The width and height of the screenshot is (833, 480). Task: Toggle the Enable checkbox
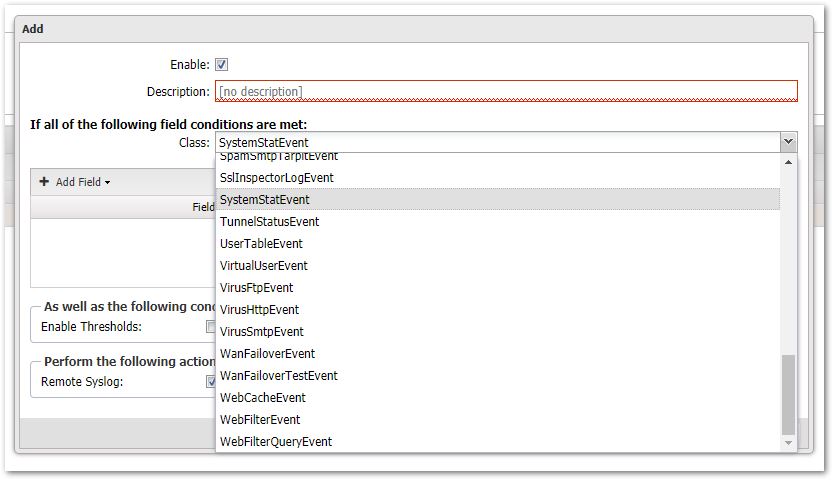(x=221, y=65)
